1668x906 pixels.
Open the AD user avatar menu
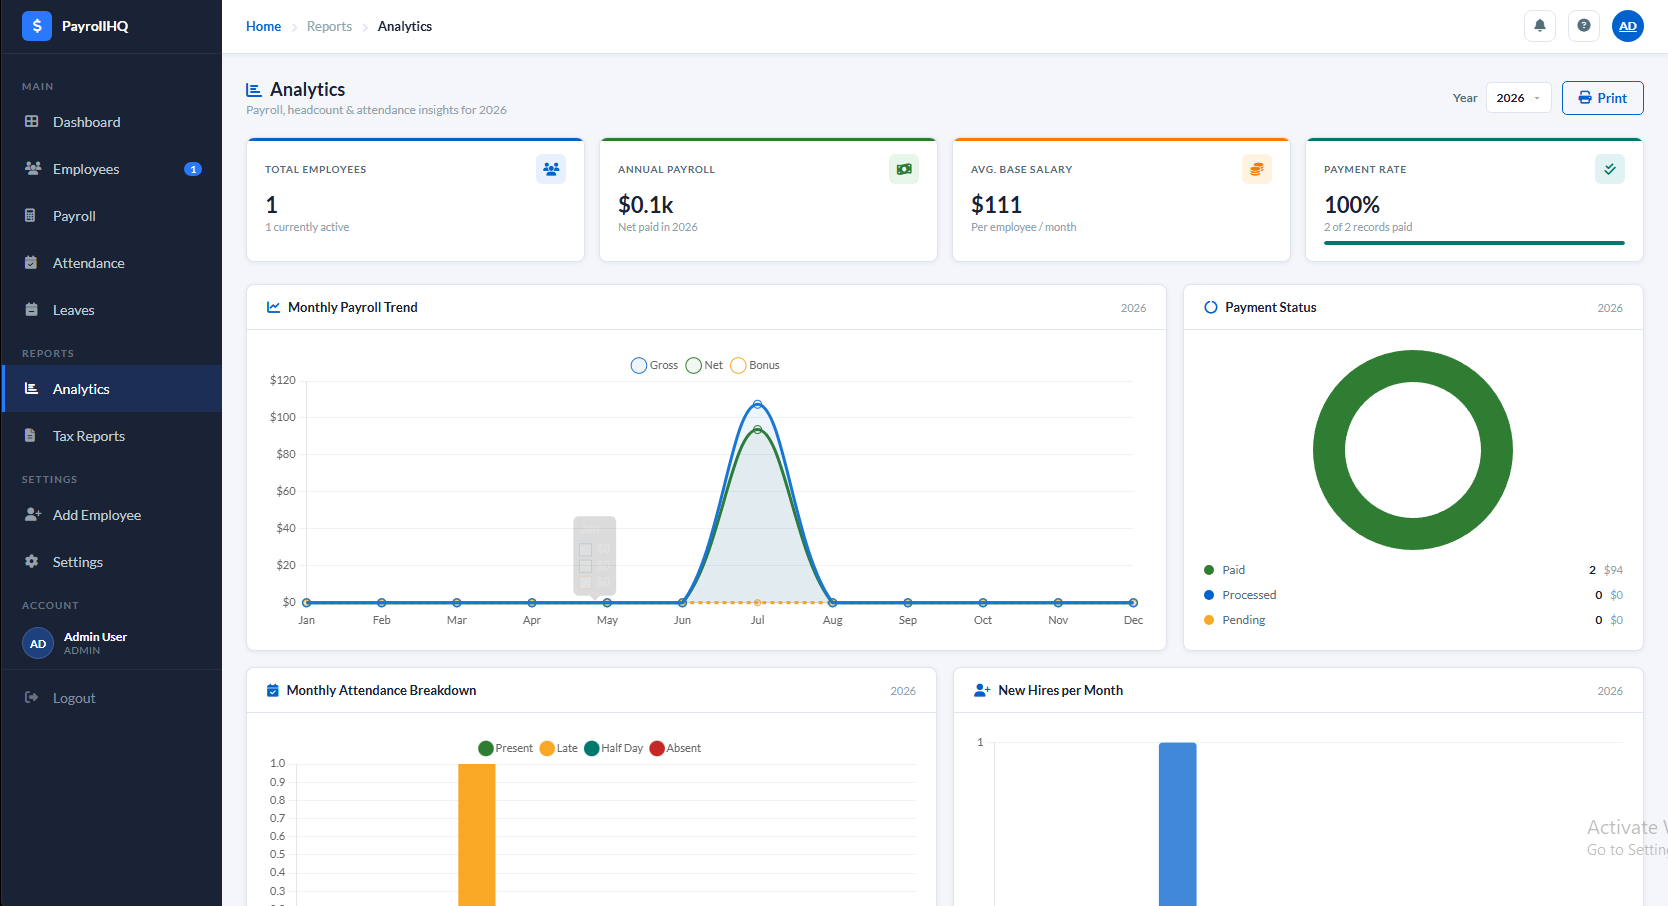tap(1628, 26)
